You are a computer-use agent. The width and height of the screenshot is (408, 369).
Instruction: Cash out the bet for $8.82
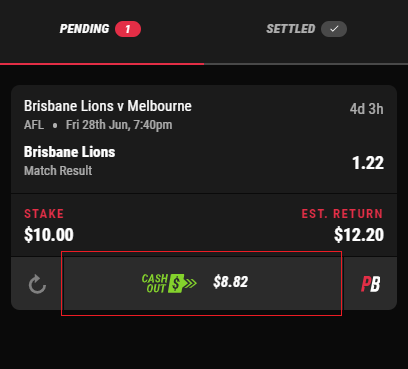[x=202, y=283]
